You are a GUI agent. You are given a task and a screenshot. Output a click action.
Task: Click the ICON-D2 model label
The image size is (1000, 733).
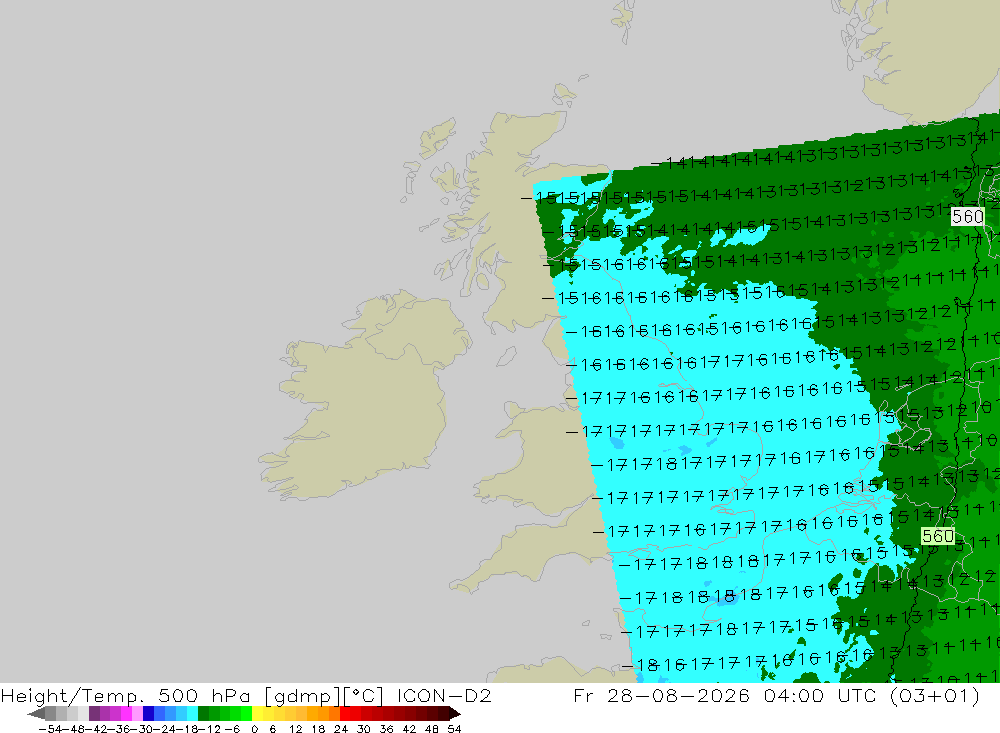point(444,695)
